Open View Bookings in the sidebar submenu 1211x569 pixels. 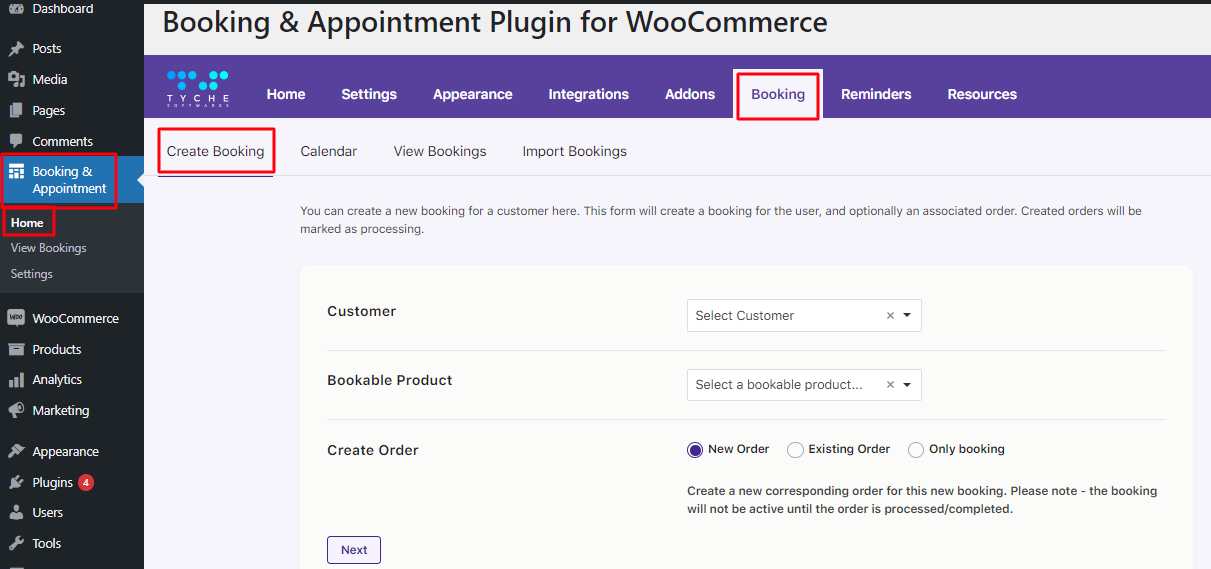pyautogui.click(x=49, y=248)
